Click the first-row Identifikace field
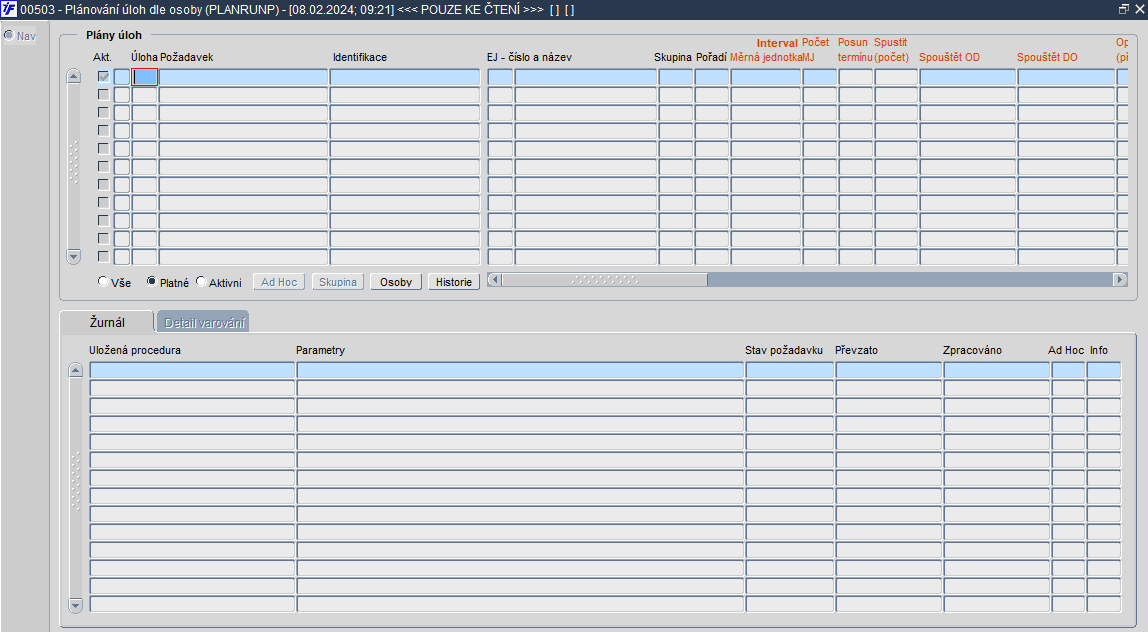Screen dimensions: 1148x632 405,77
